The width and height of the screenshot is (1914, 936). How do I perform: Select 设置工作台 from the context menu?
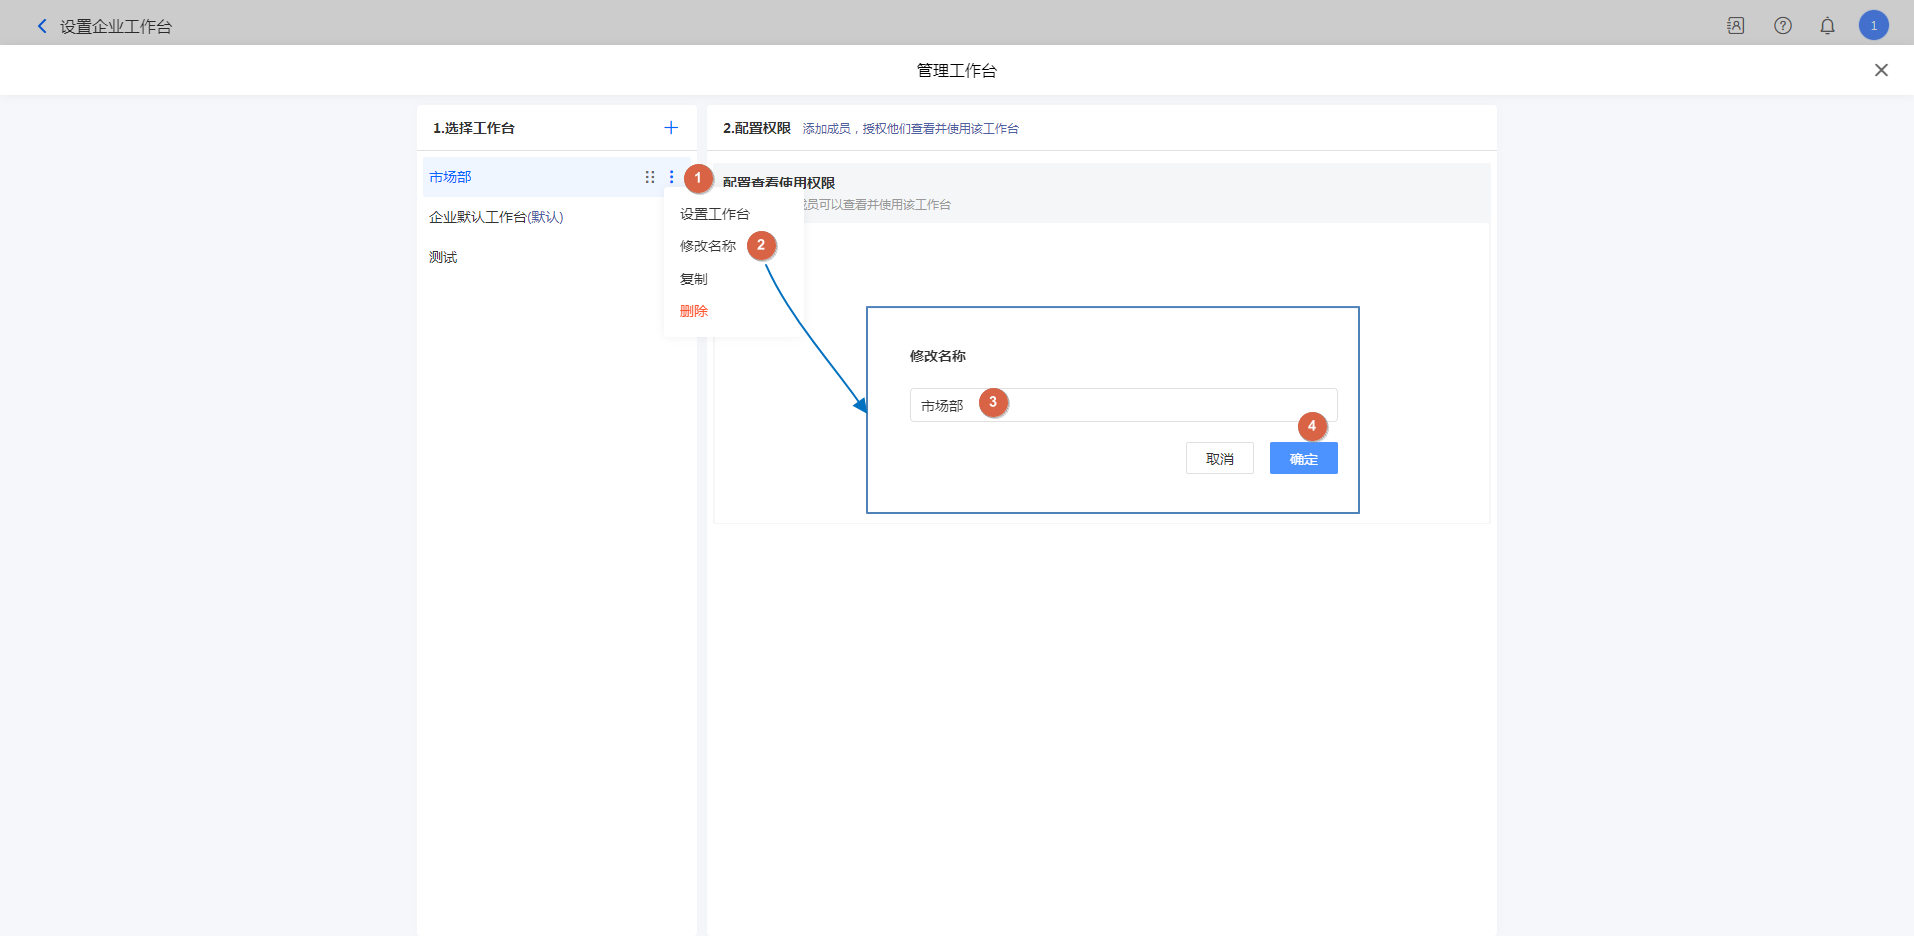[x=714, y=214]
